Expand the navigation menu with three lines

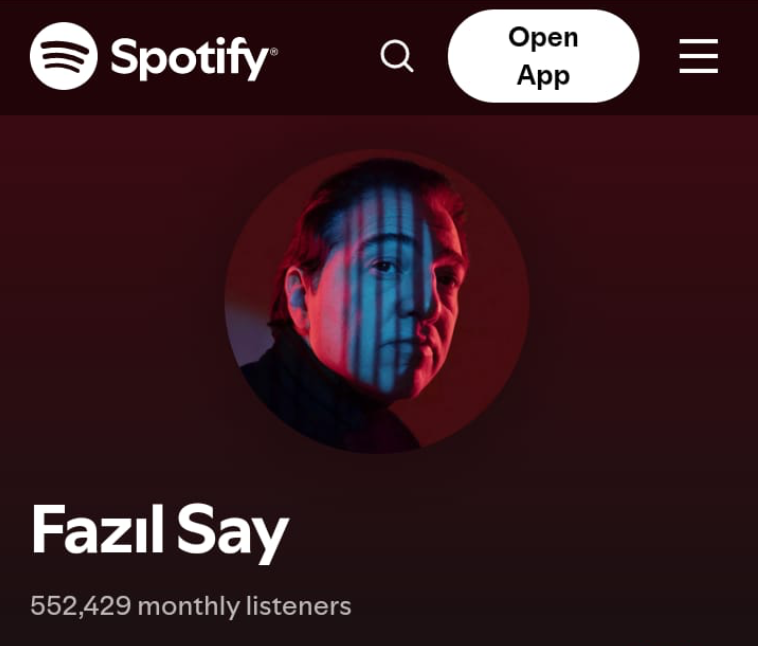click(698, 56)
